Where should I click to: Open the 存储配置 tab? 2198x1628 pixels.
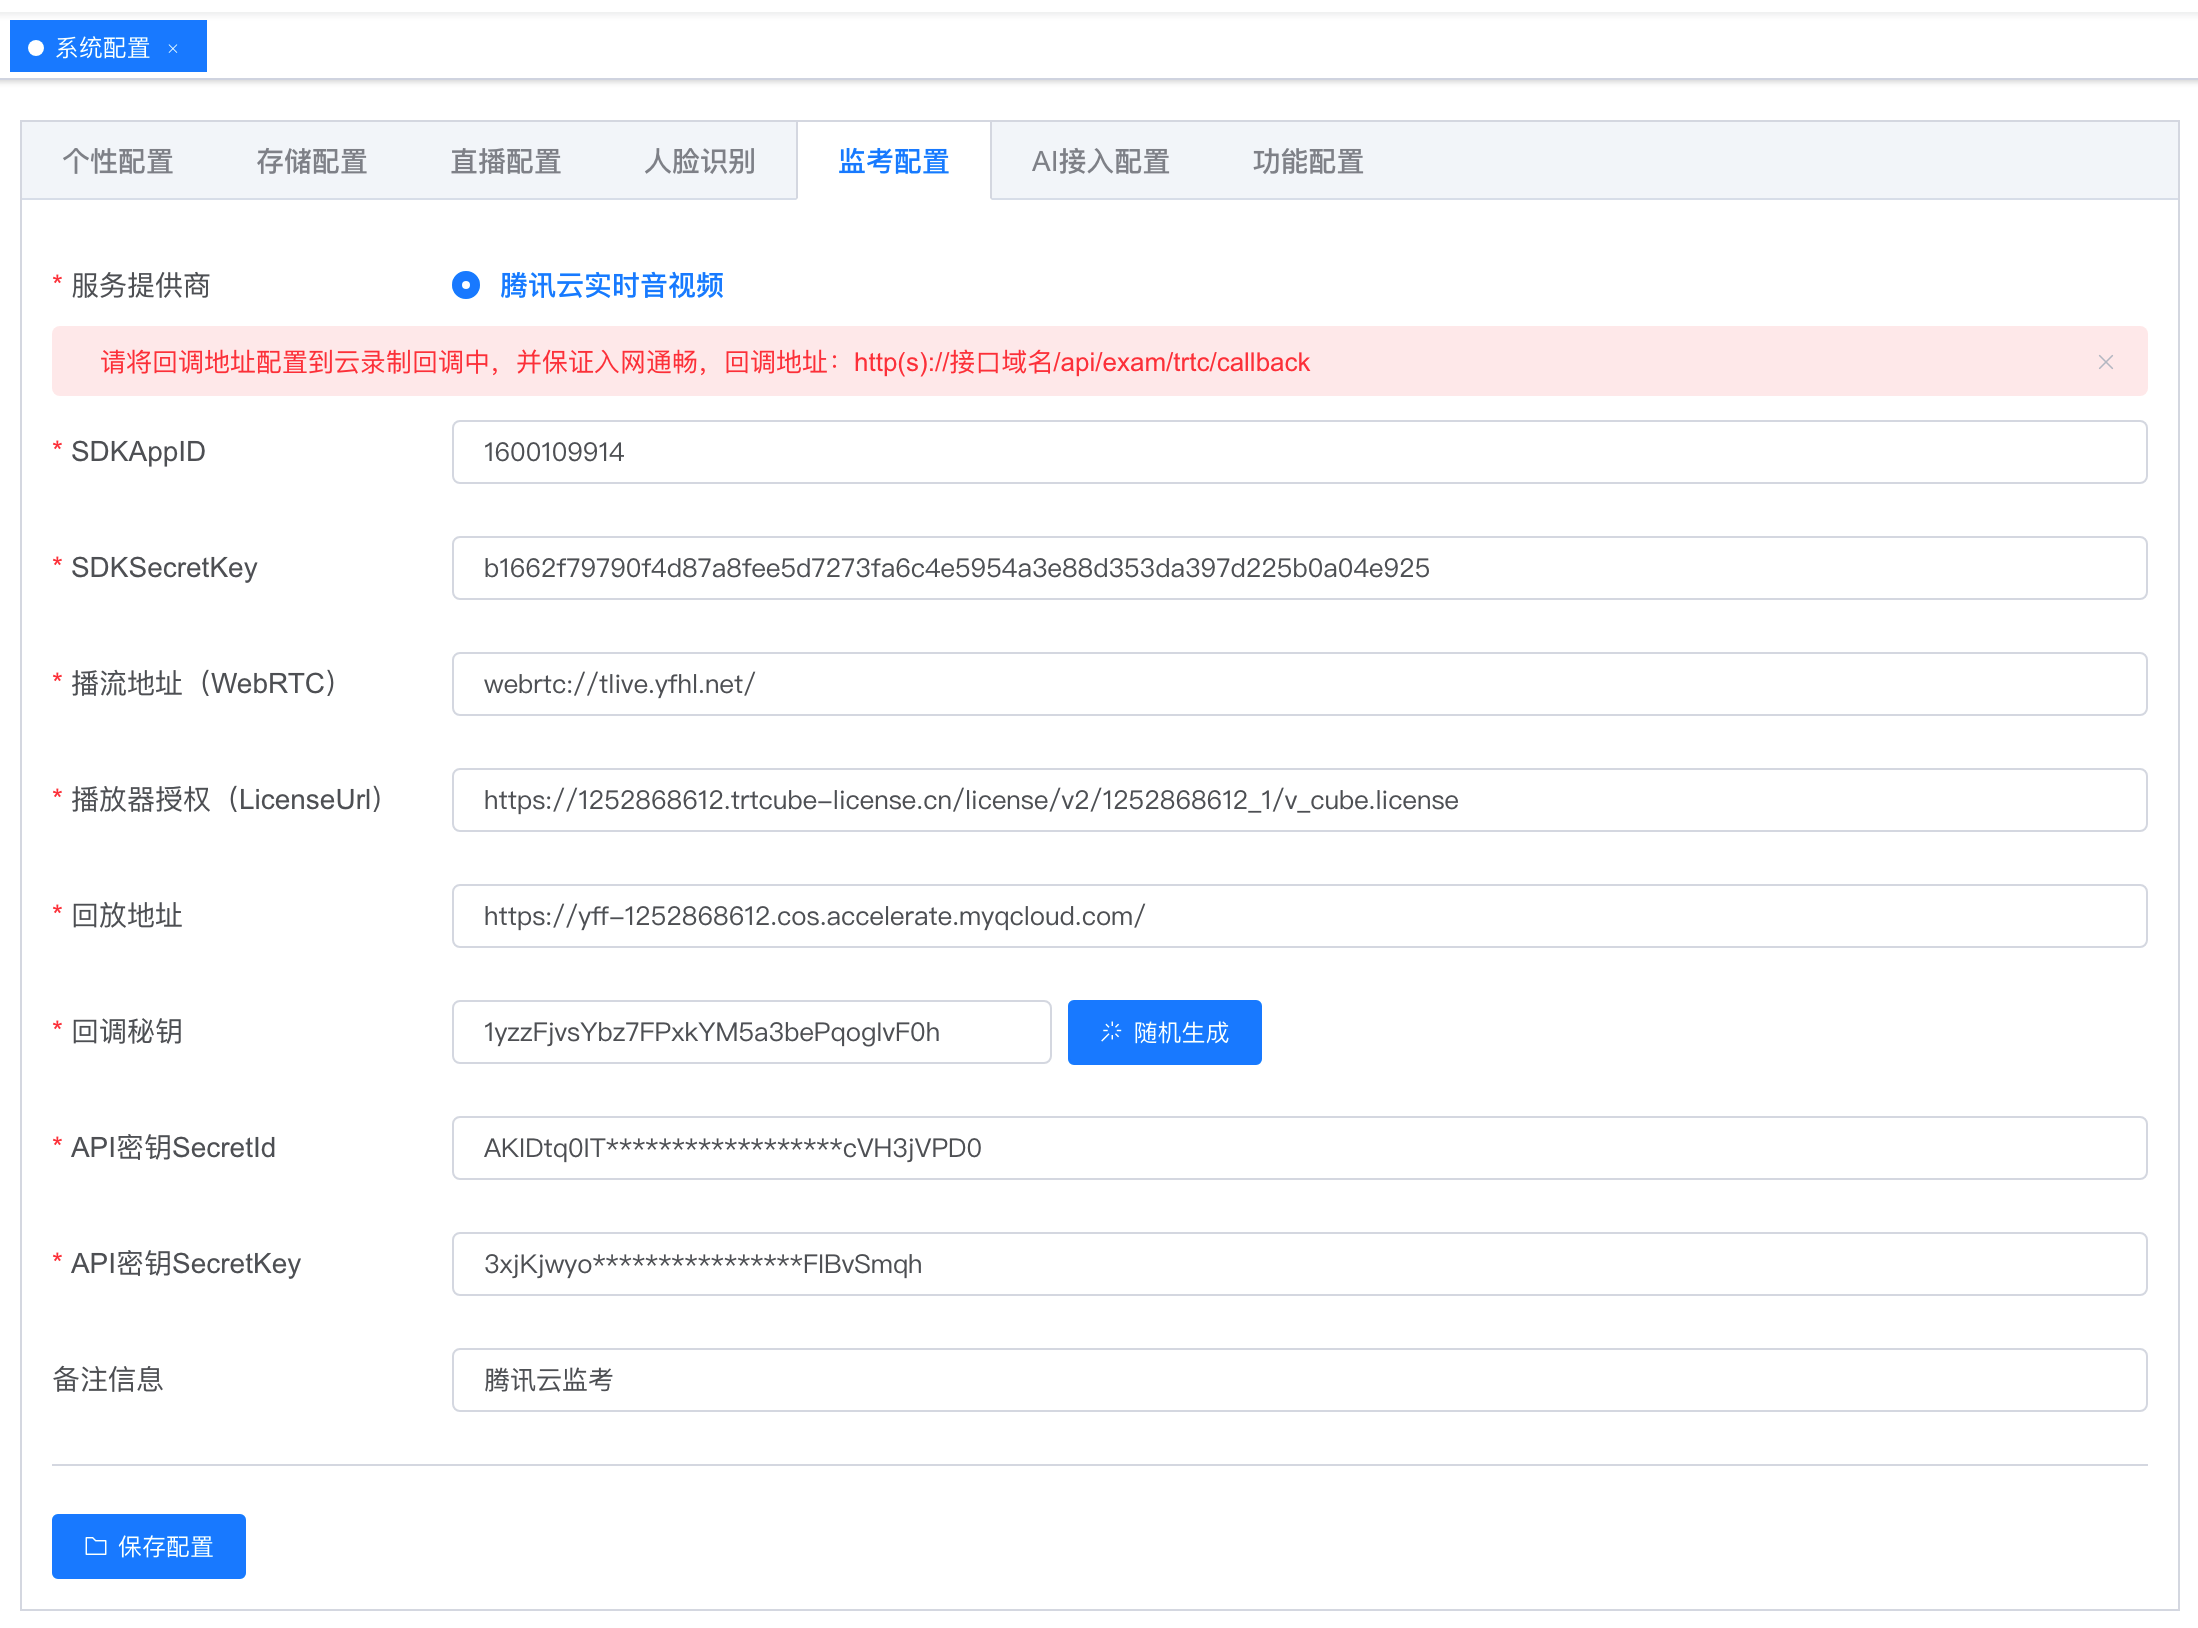(x=312, y=161)
